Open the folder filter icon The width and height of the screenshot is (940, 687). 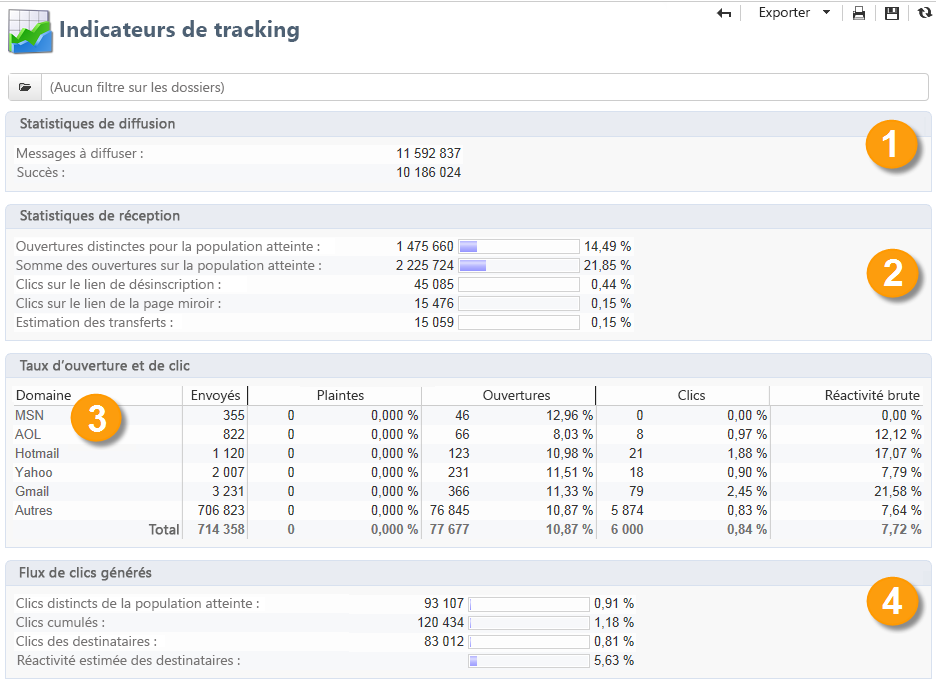coord(25,87)
